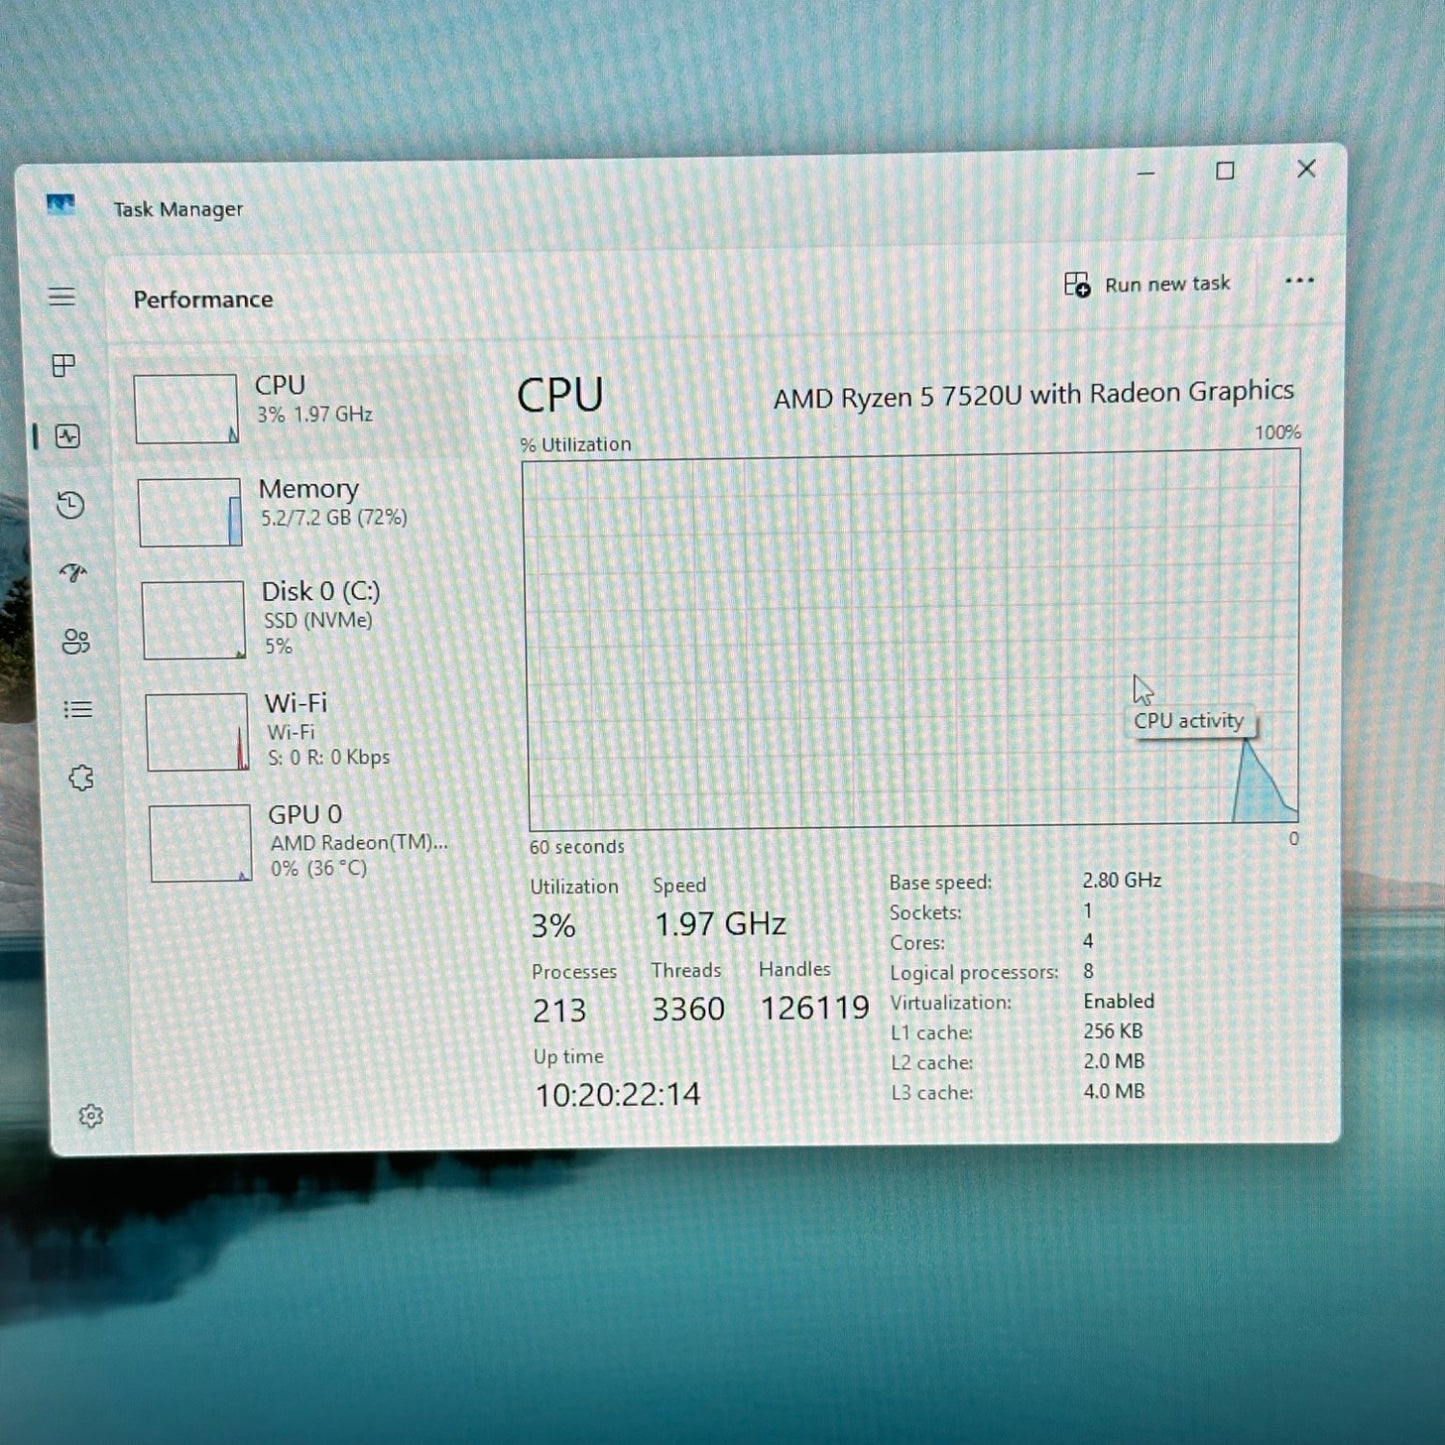Click the Wi-Fi rate text S: 0 R: 0 Kbps
Image resolution: width=1445 pixels, height=1445 pixels.
tap(328, 757)
